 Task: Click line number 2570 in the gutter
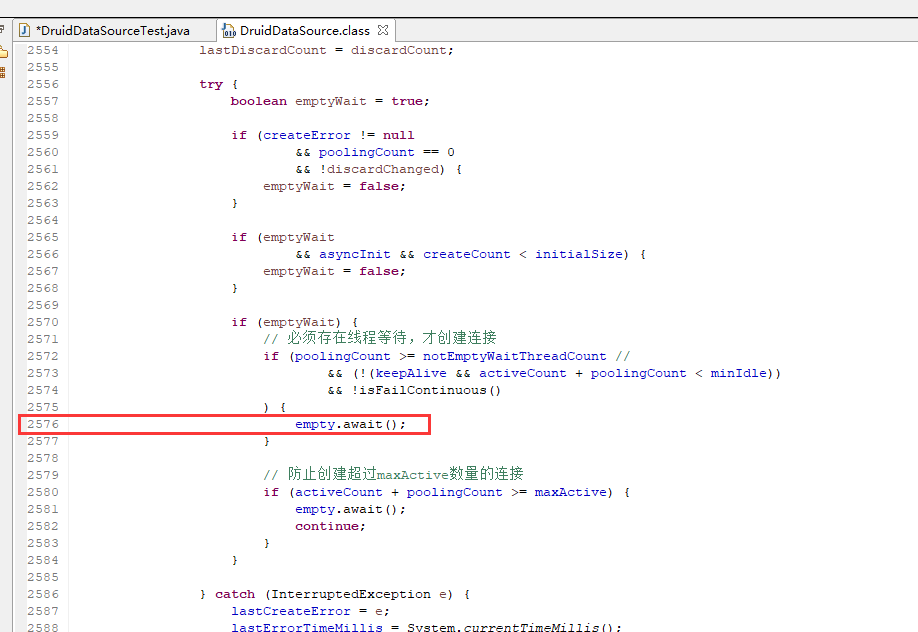[x=43, y=322]
